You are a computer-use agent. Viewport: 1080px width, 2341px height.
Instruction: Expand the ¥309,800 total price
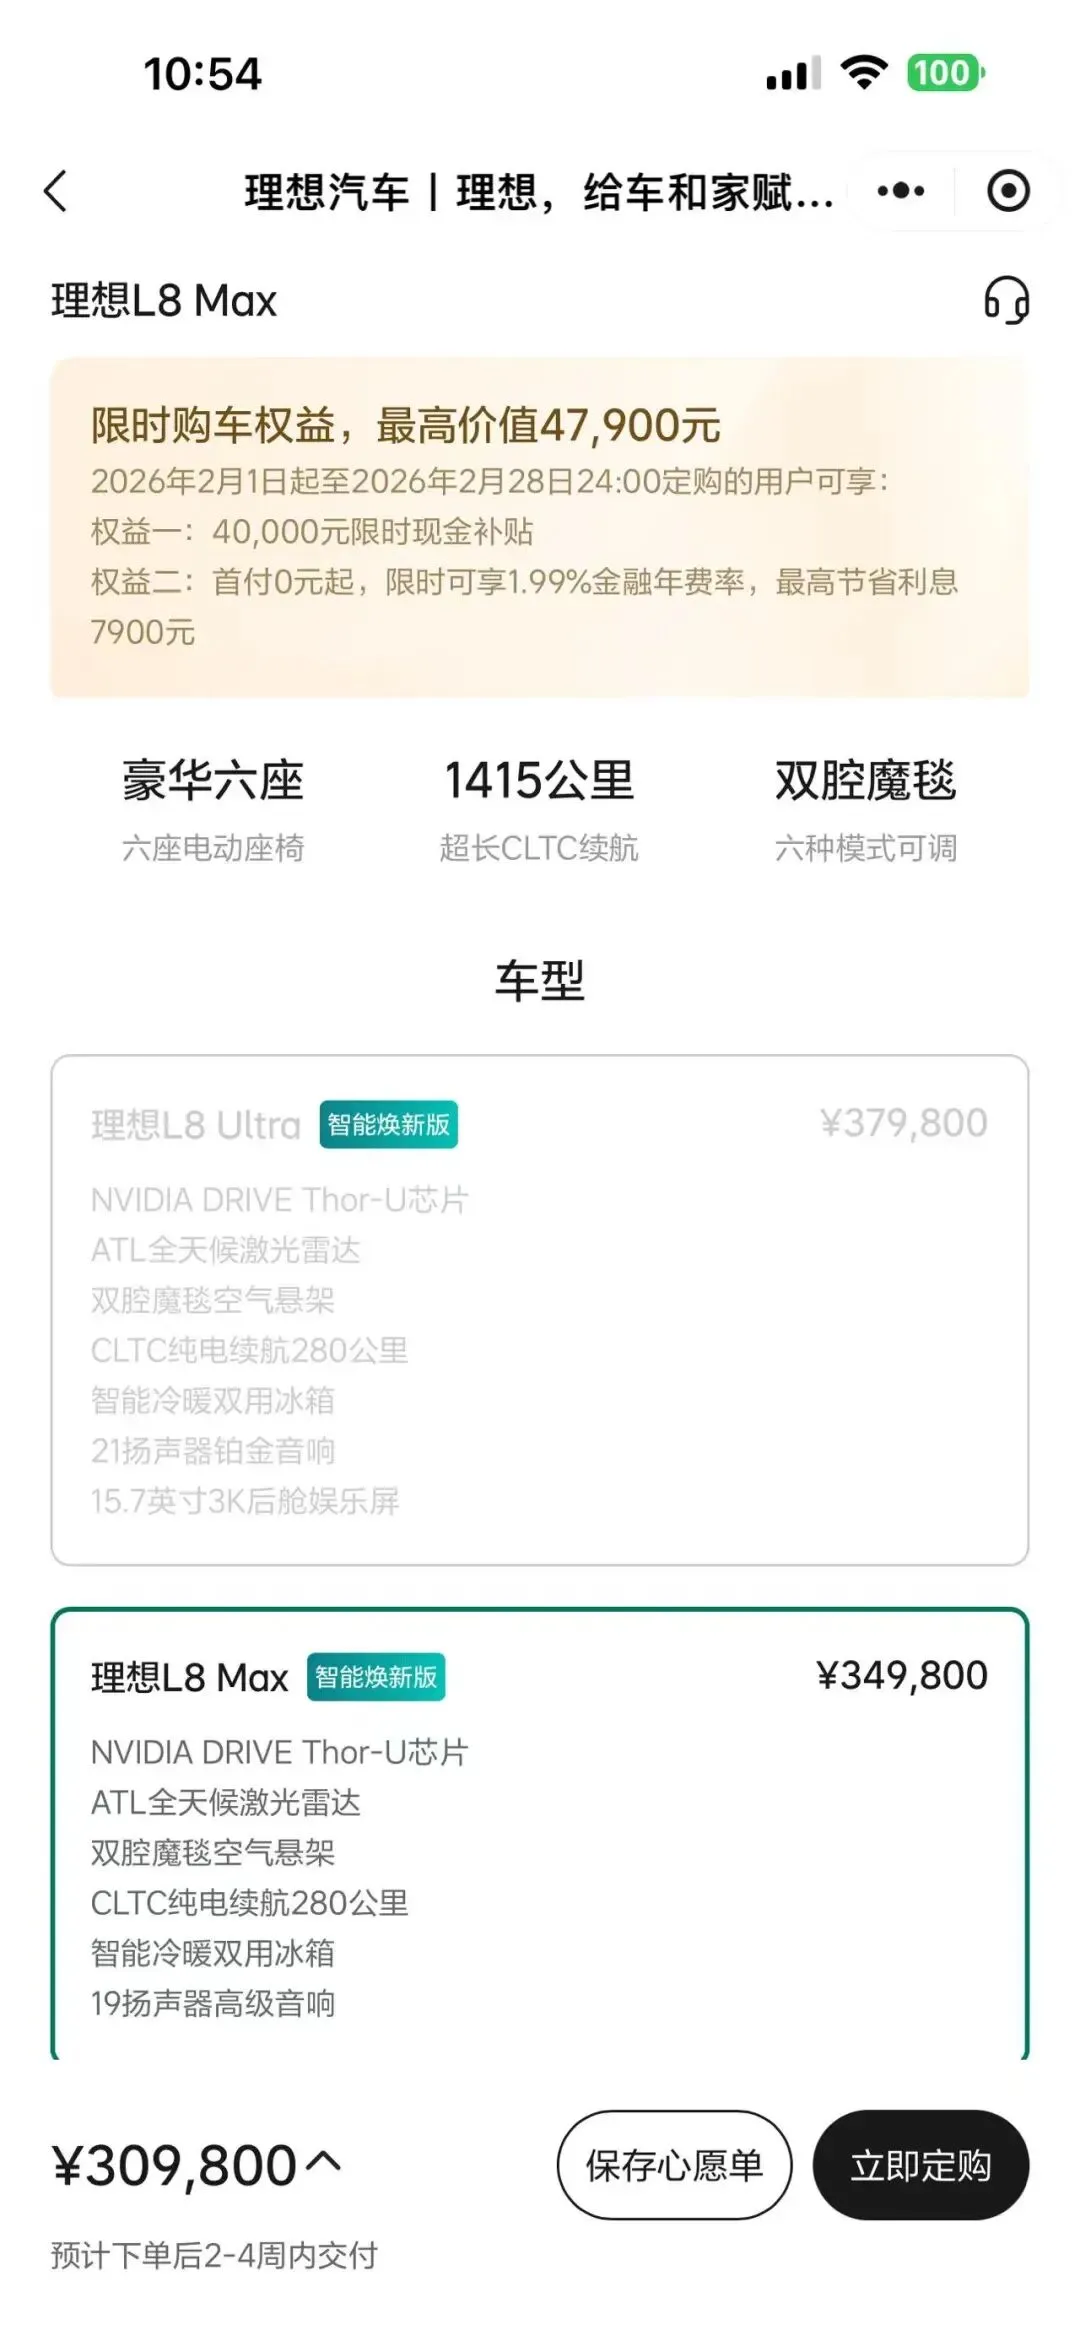click(175, 2165)
